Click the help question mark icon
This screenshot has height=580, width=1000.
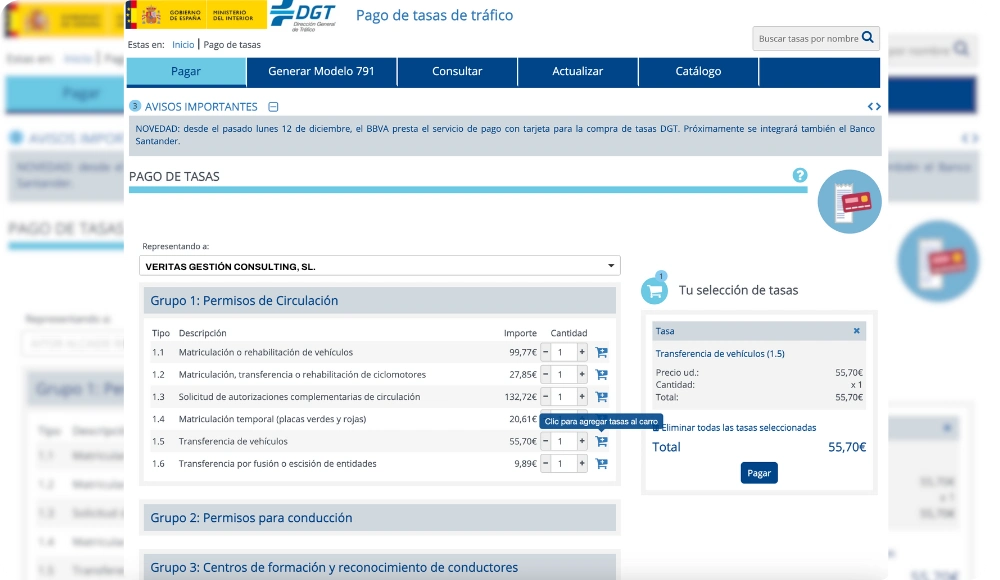pyautogui.click(x=797, y=176)
